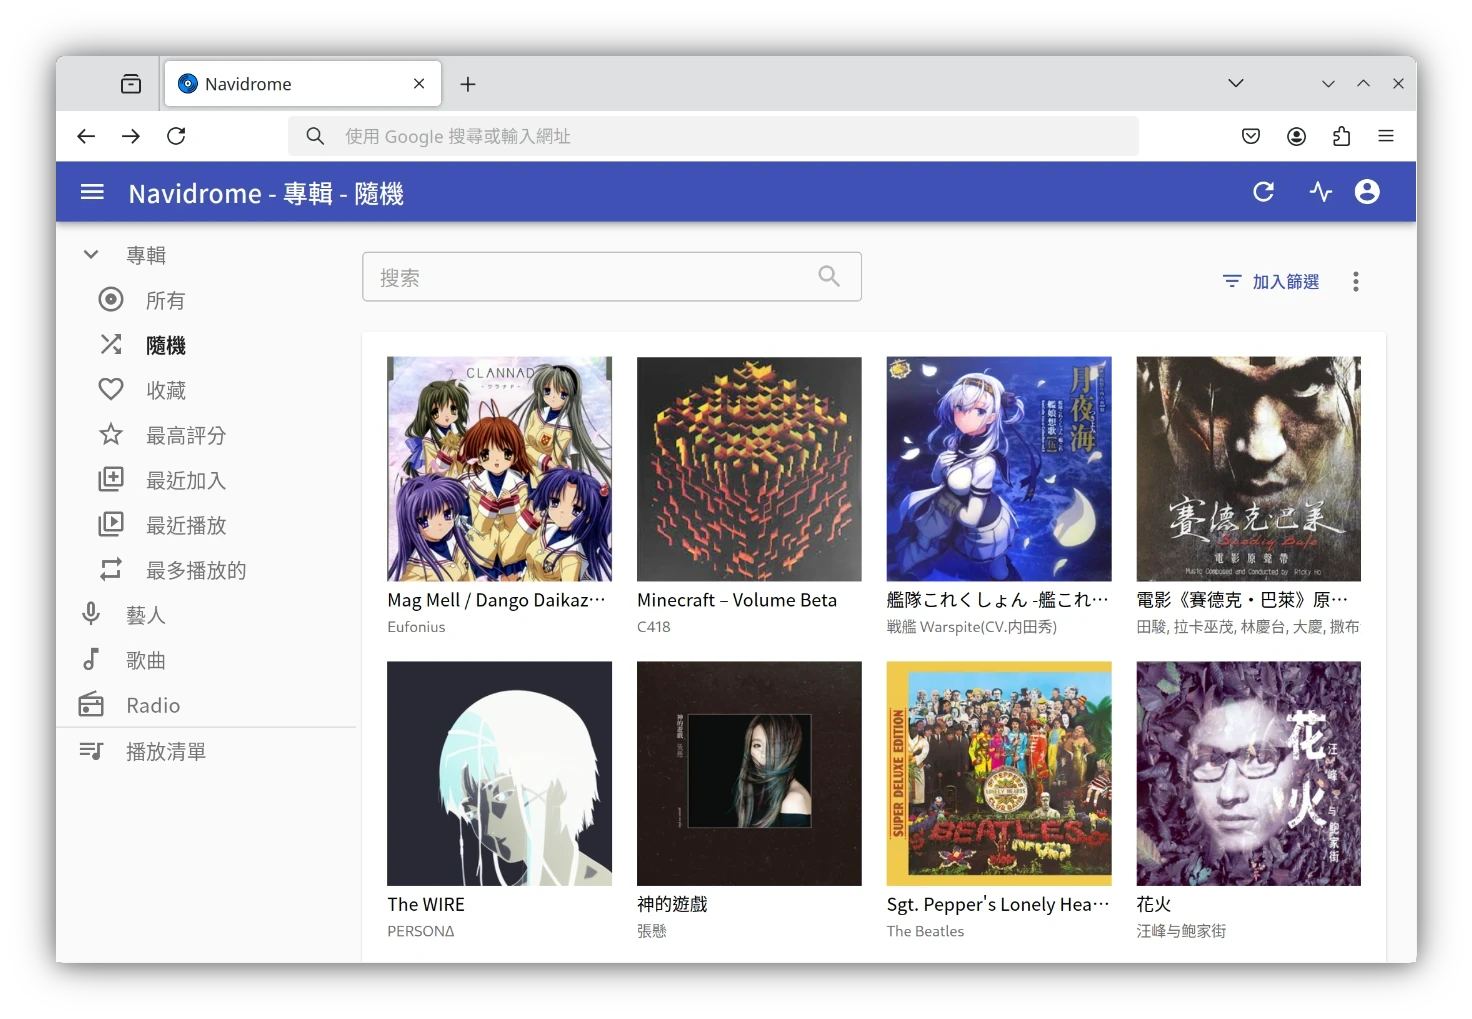Click the star icon for 最高評分
Screen dimensions: 1472x1019
[111, 435]
